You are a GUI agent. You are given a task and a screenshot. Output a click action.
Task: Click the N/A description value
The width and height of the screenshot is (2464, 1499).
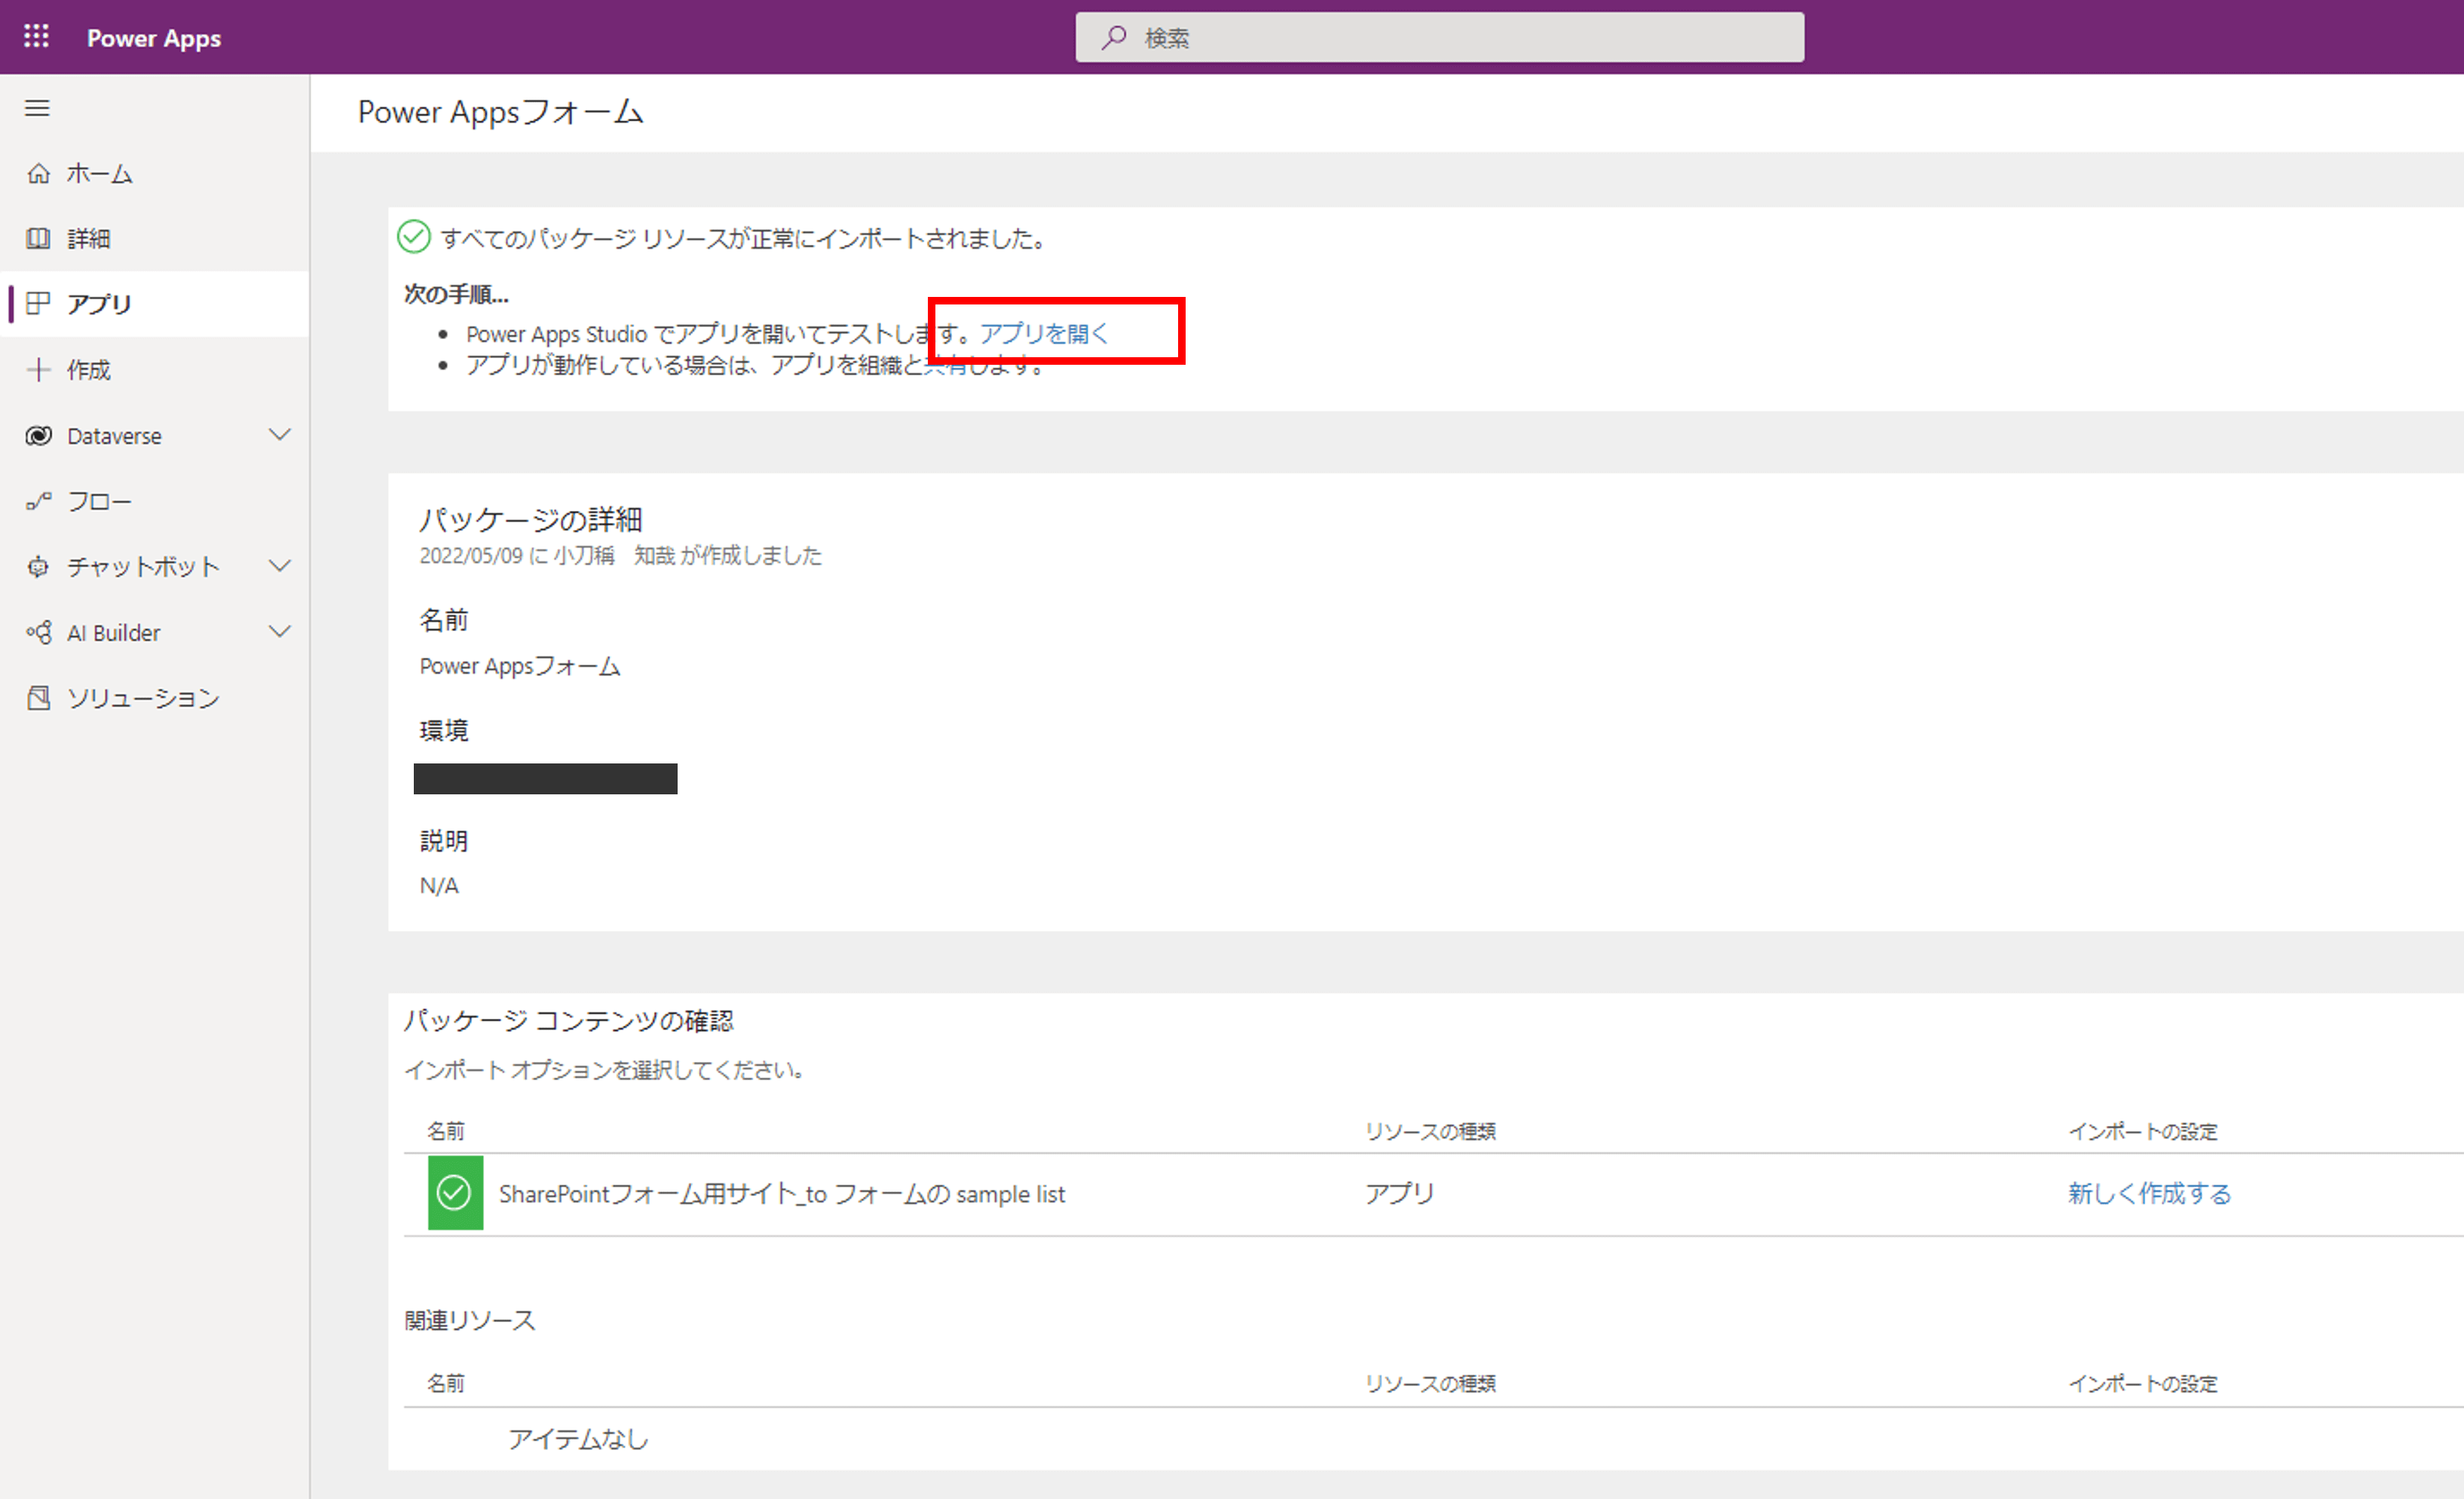tap(439, 886)
